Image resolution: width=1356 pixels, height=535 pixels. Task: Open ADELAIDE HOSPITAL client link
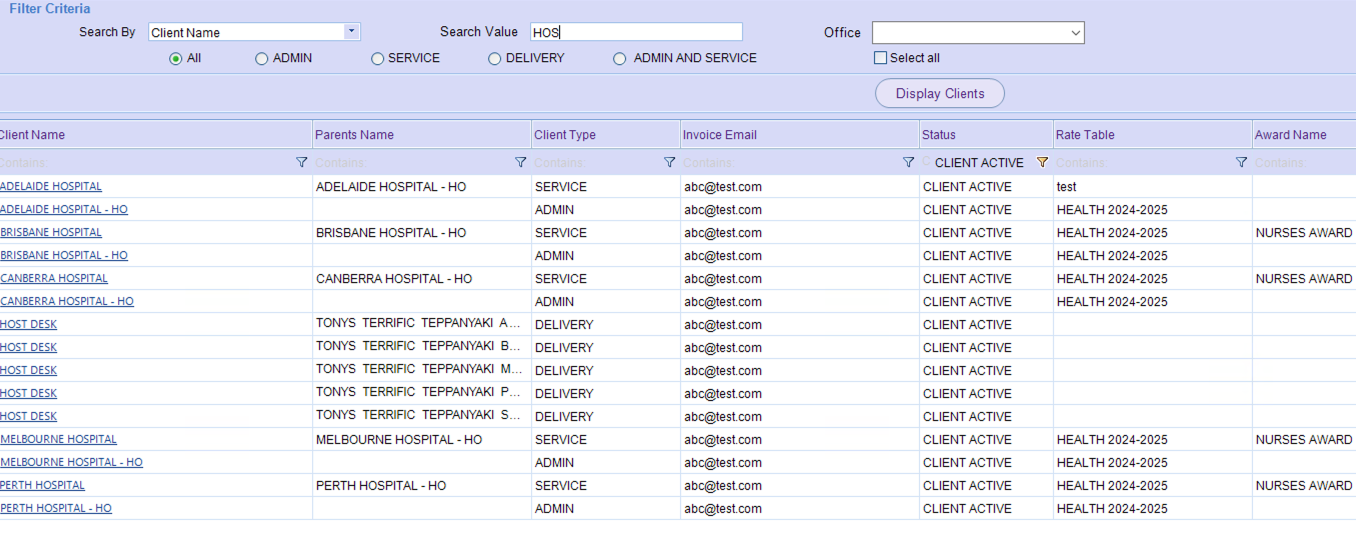coord(51,187)
